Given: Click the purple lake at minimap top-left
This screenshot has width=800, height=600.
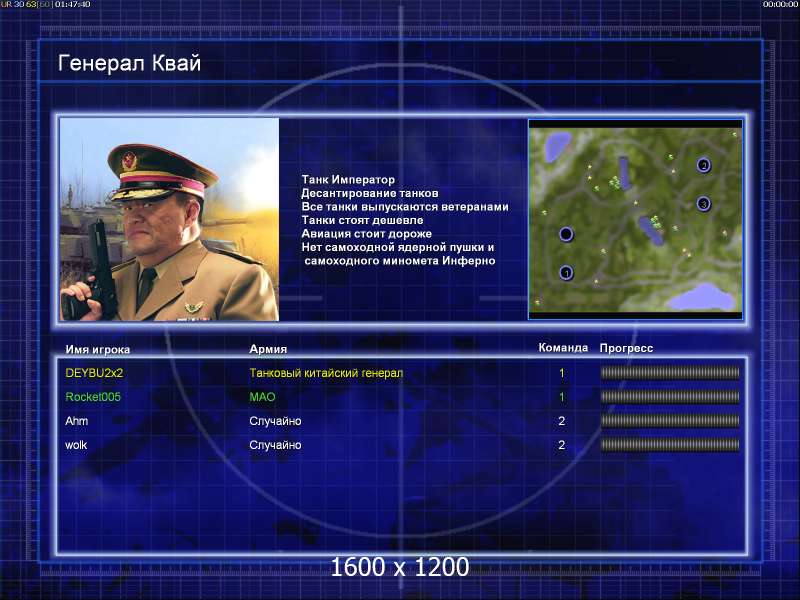Looking at the screenshot, I should (556, 146).
